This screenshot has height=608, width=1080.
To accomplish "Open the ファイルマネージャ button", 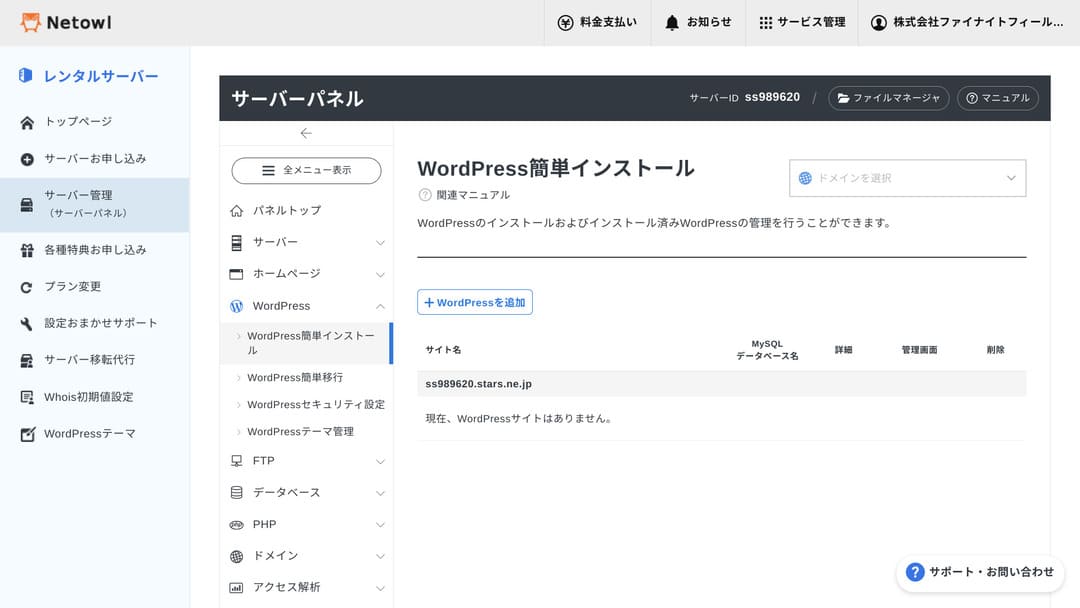I will click(888, 98).
